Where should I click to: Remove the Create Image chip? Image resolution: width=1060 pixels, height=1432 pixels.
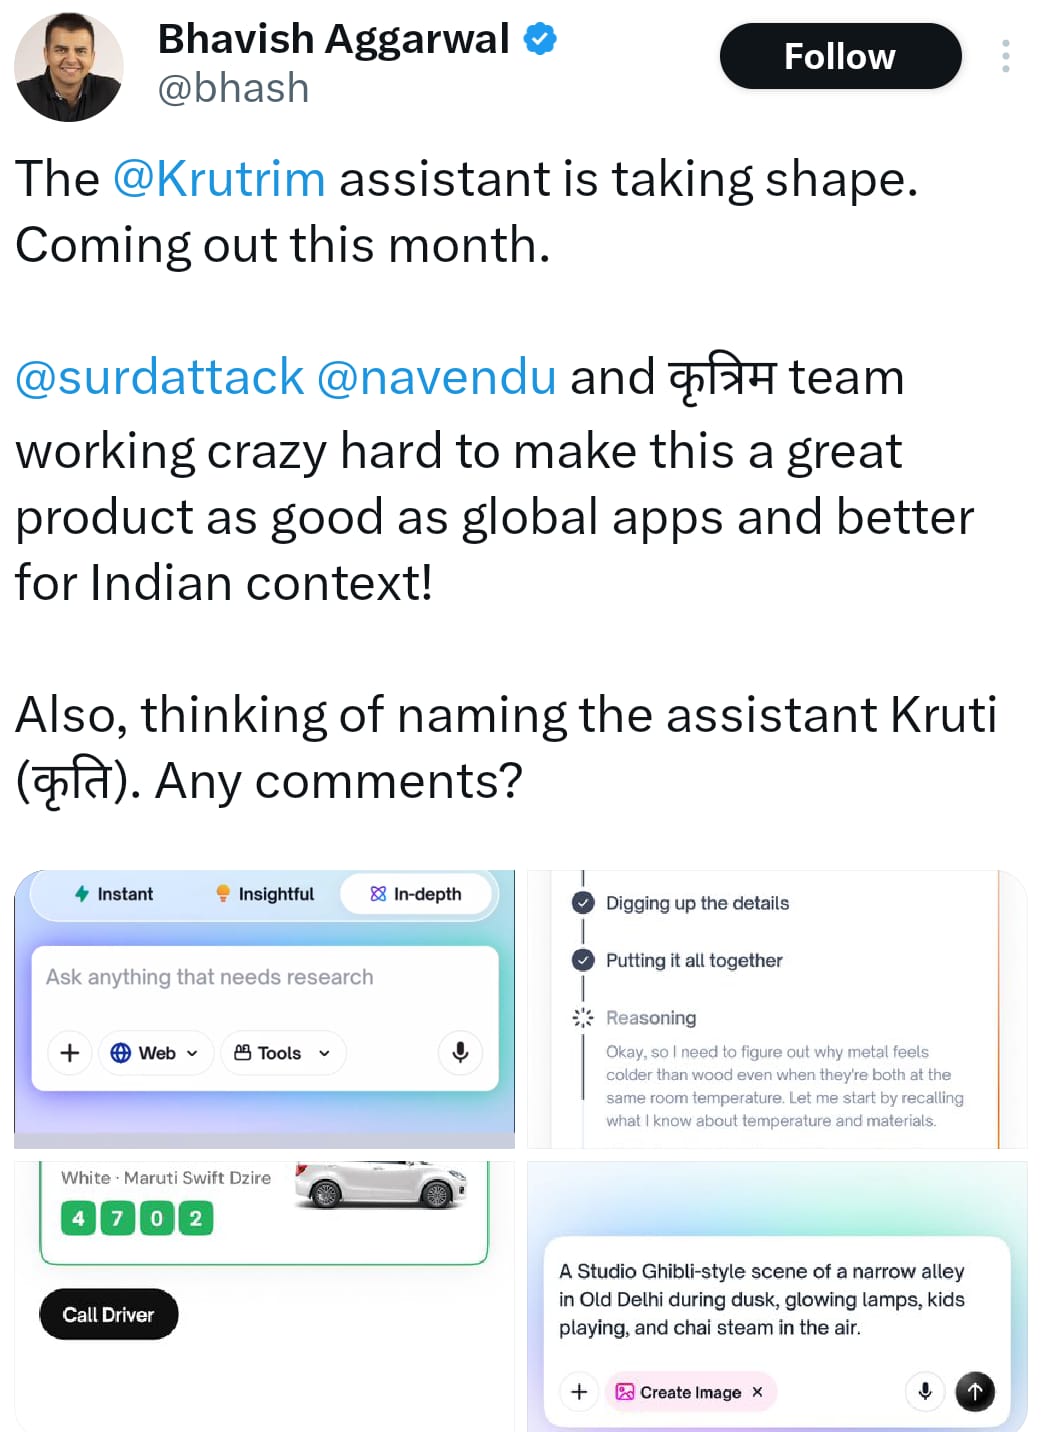coord(757,1391)
